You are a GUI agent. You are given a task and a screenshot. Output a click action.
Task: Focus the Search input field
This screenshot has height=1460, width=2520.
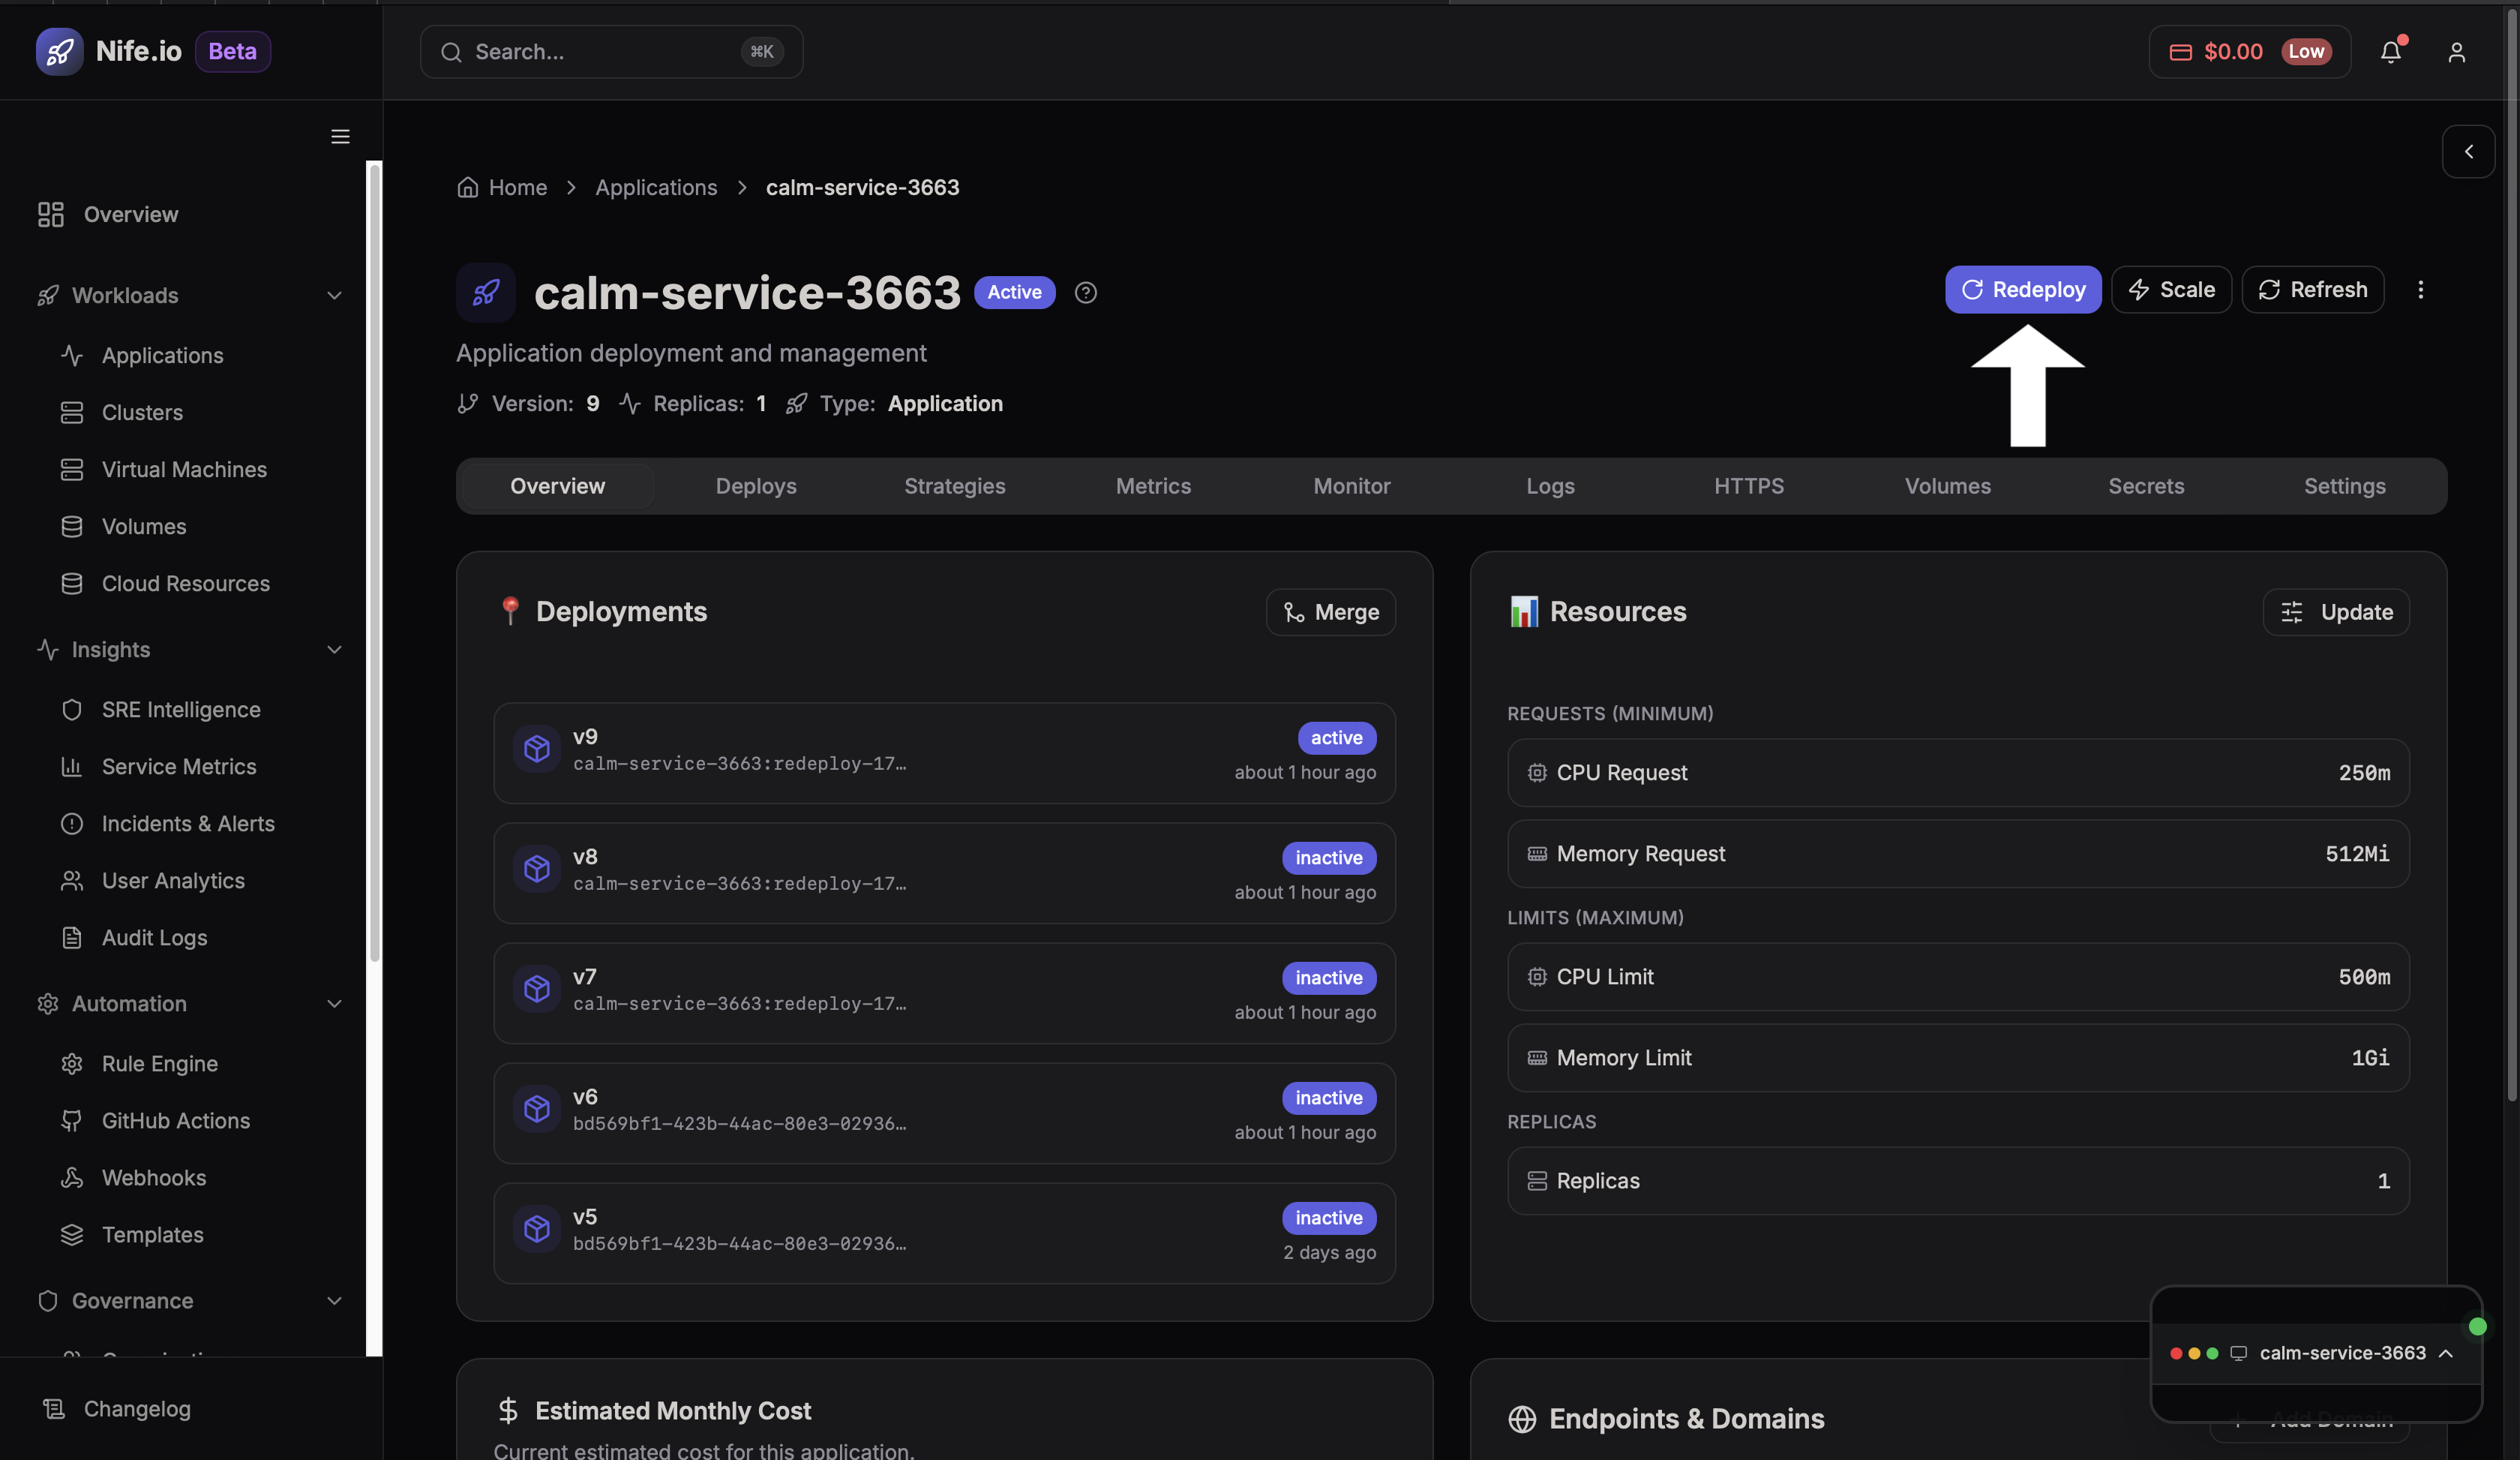click(600, 52)
